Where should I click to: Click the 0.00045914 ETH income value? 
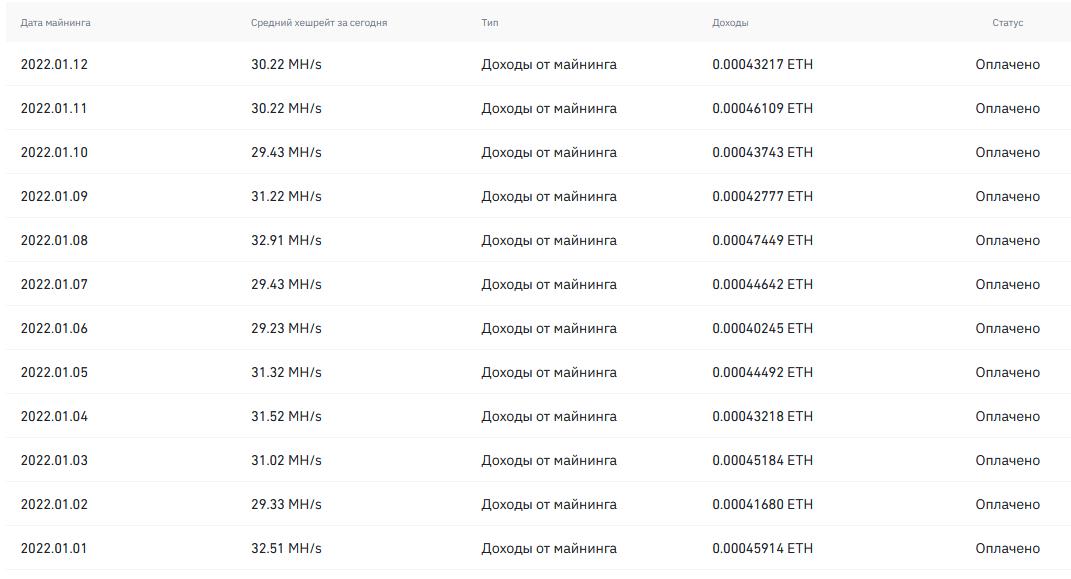pyautogui.click(x=762, y=549)
